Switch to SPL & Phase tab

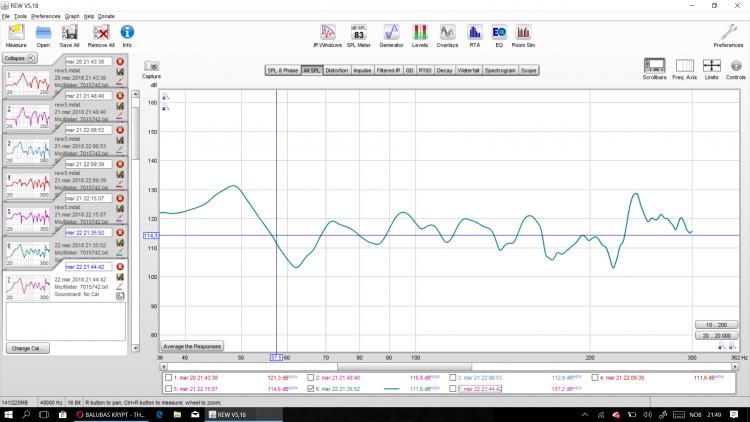[x=283, y=70]
